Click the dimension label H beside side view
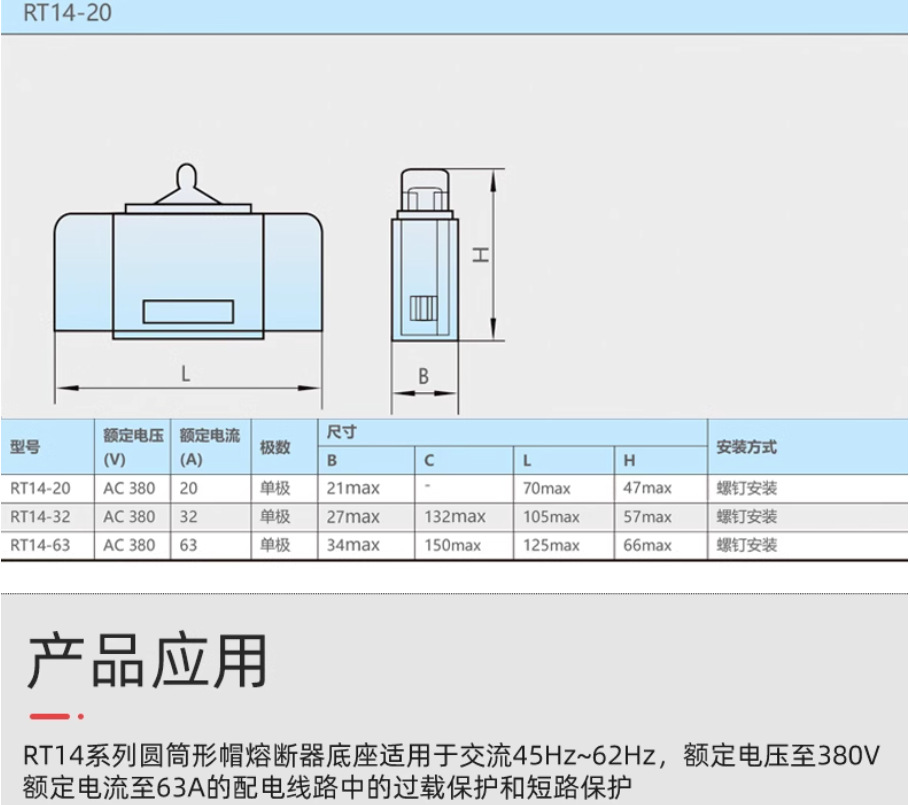 click(478, 255)
